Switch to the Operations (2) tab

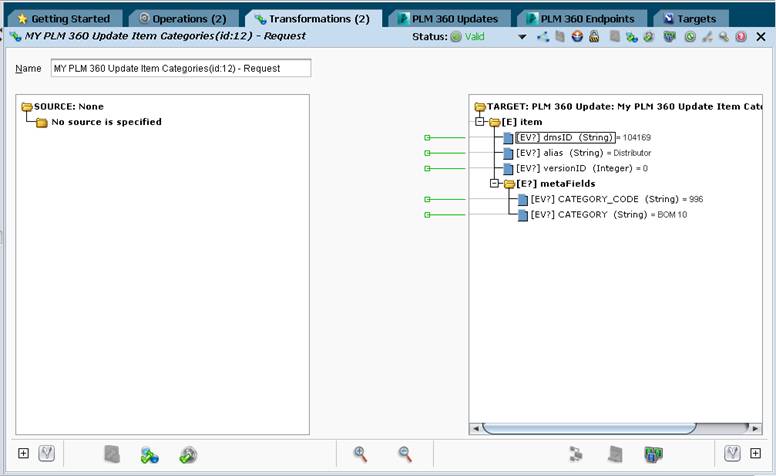(x=183, y=19)
